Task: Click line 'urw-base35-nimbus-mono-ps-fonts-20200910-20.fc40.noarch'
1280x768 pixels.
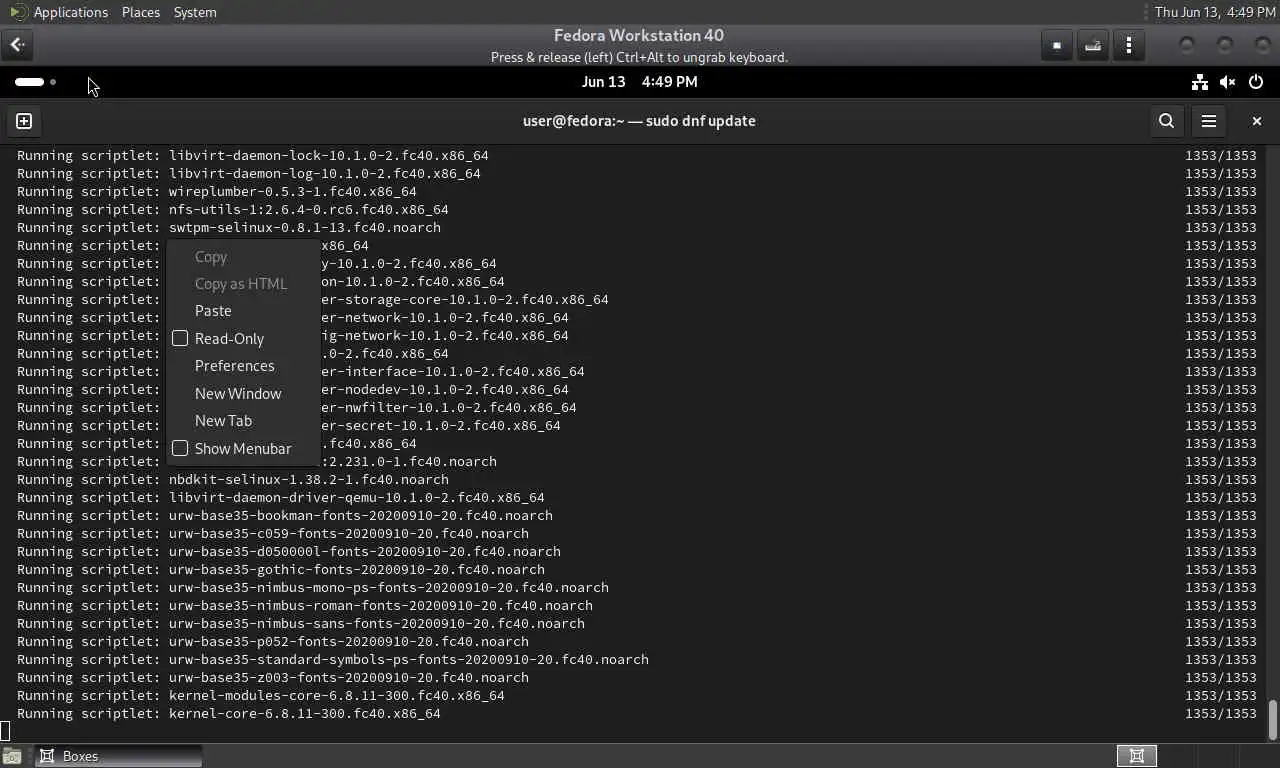Action: [x=389, y=588]
